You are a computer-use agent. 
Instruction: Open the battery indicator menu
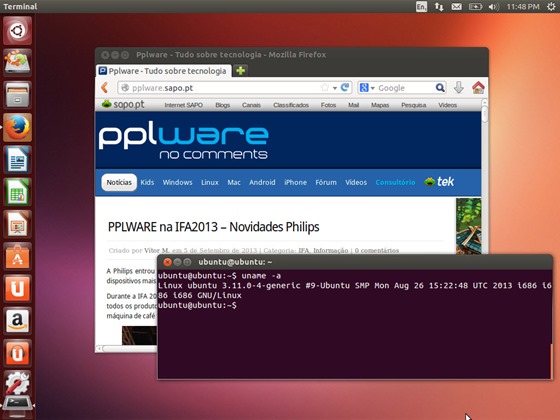click(475, 6)
